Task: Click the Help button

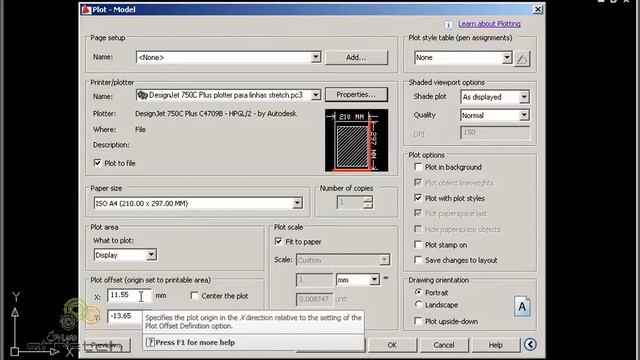Action: [496, 345]
